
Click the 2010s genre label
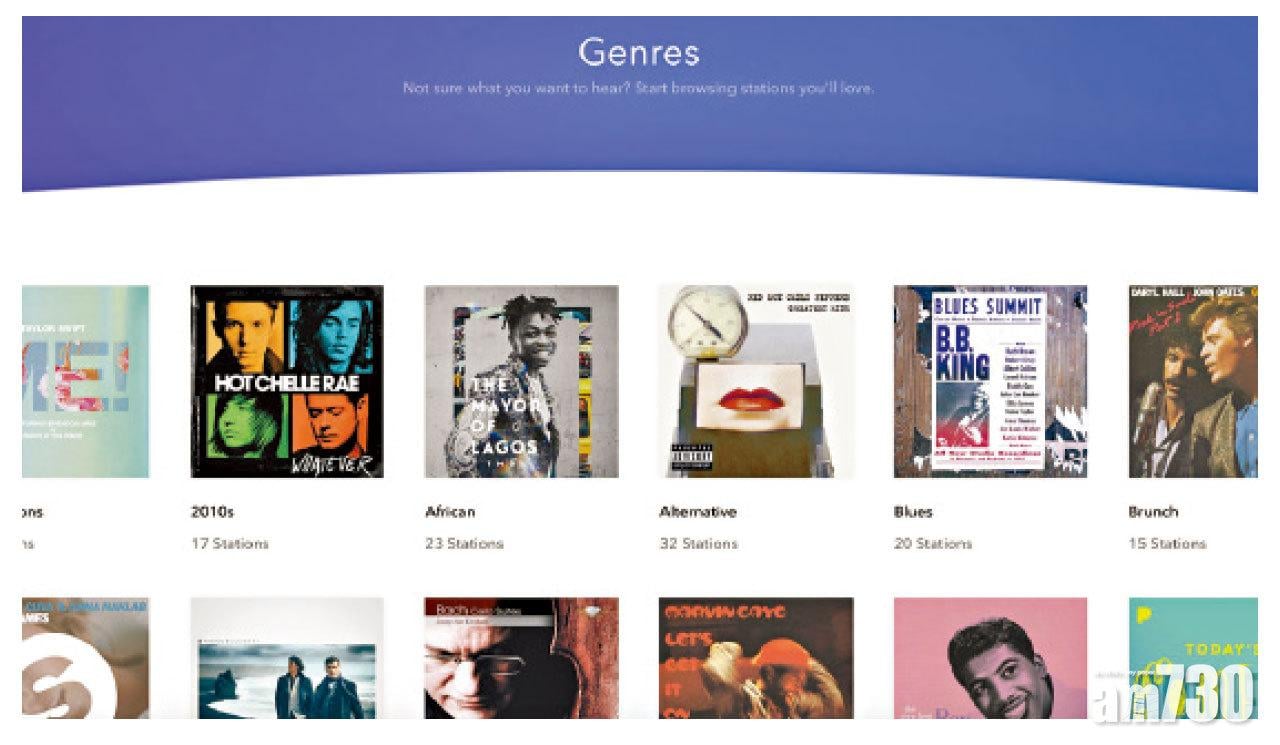click(211, 511)
